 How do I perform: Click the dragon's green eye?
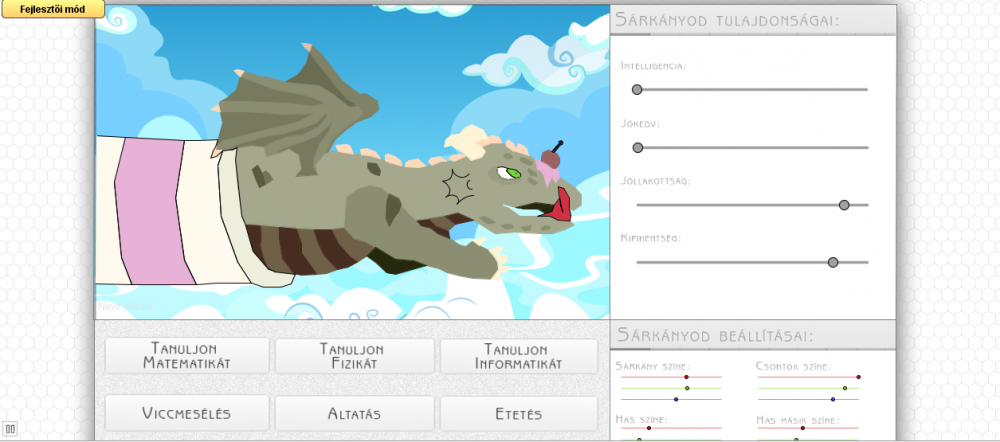click(512, 172)
